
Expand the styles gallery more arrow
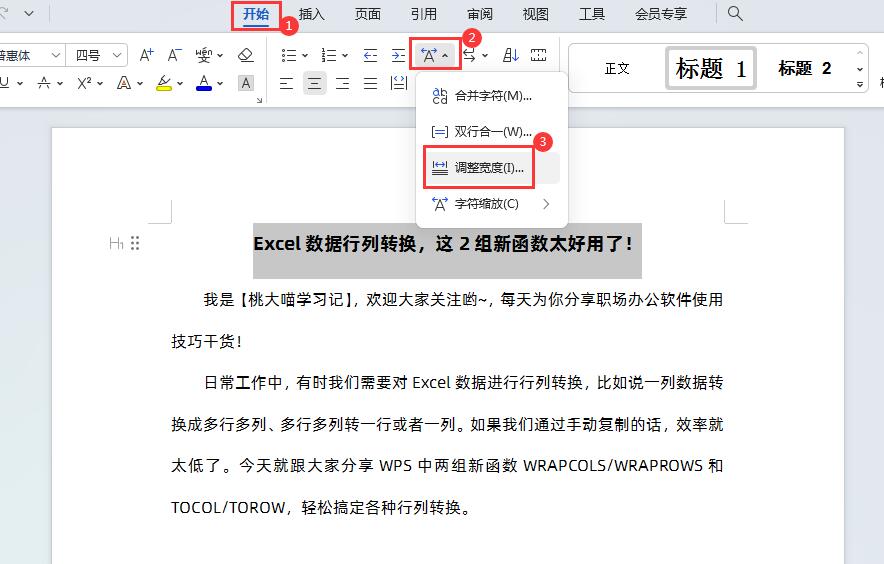click(x=860, y=83)
